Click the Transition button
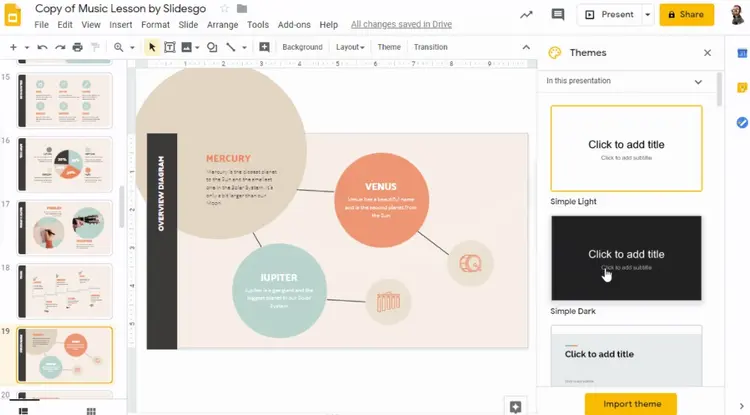This screenshot has height=415, width=750. (430, 47)
